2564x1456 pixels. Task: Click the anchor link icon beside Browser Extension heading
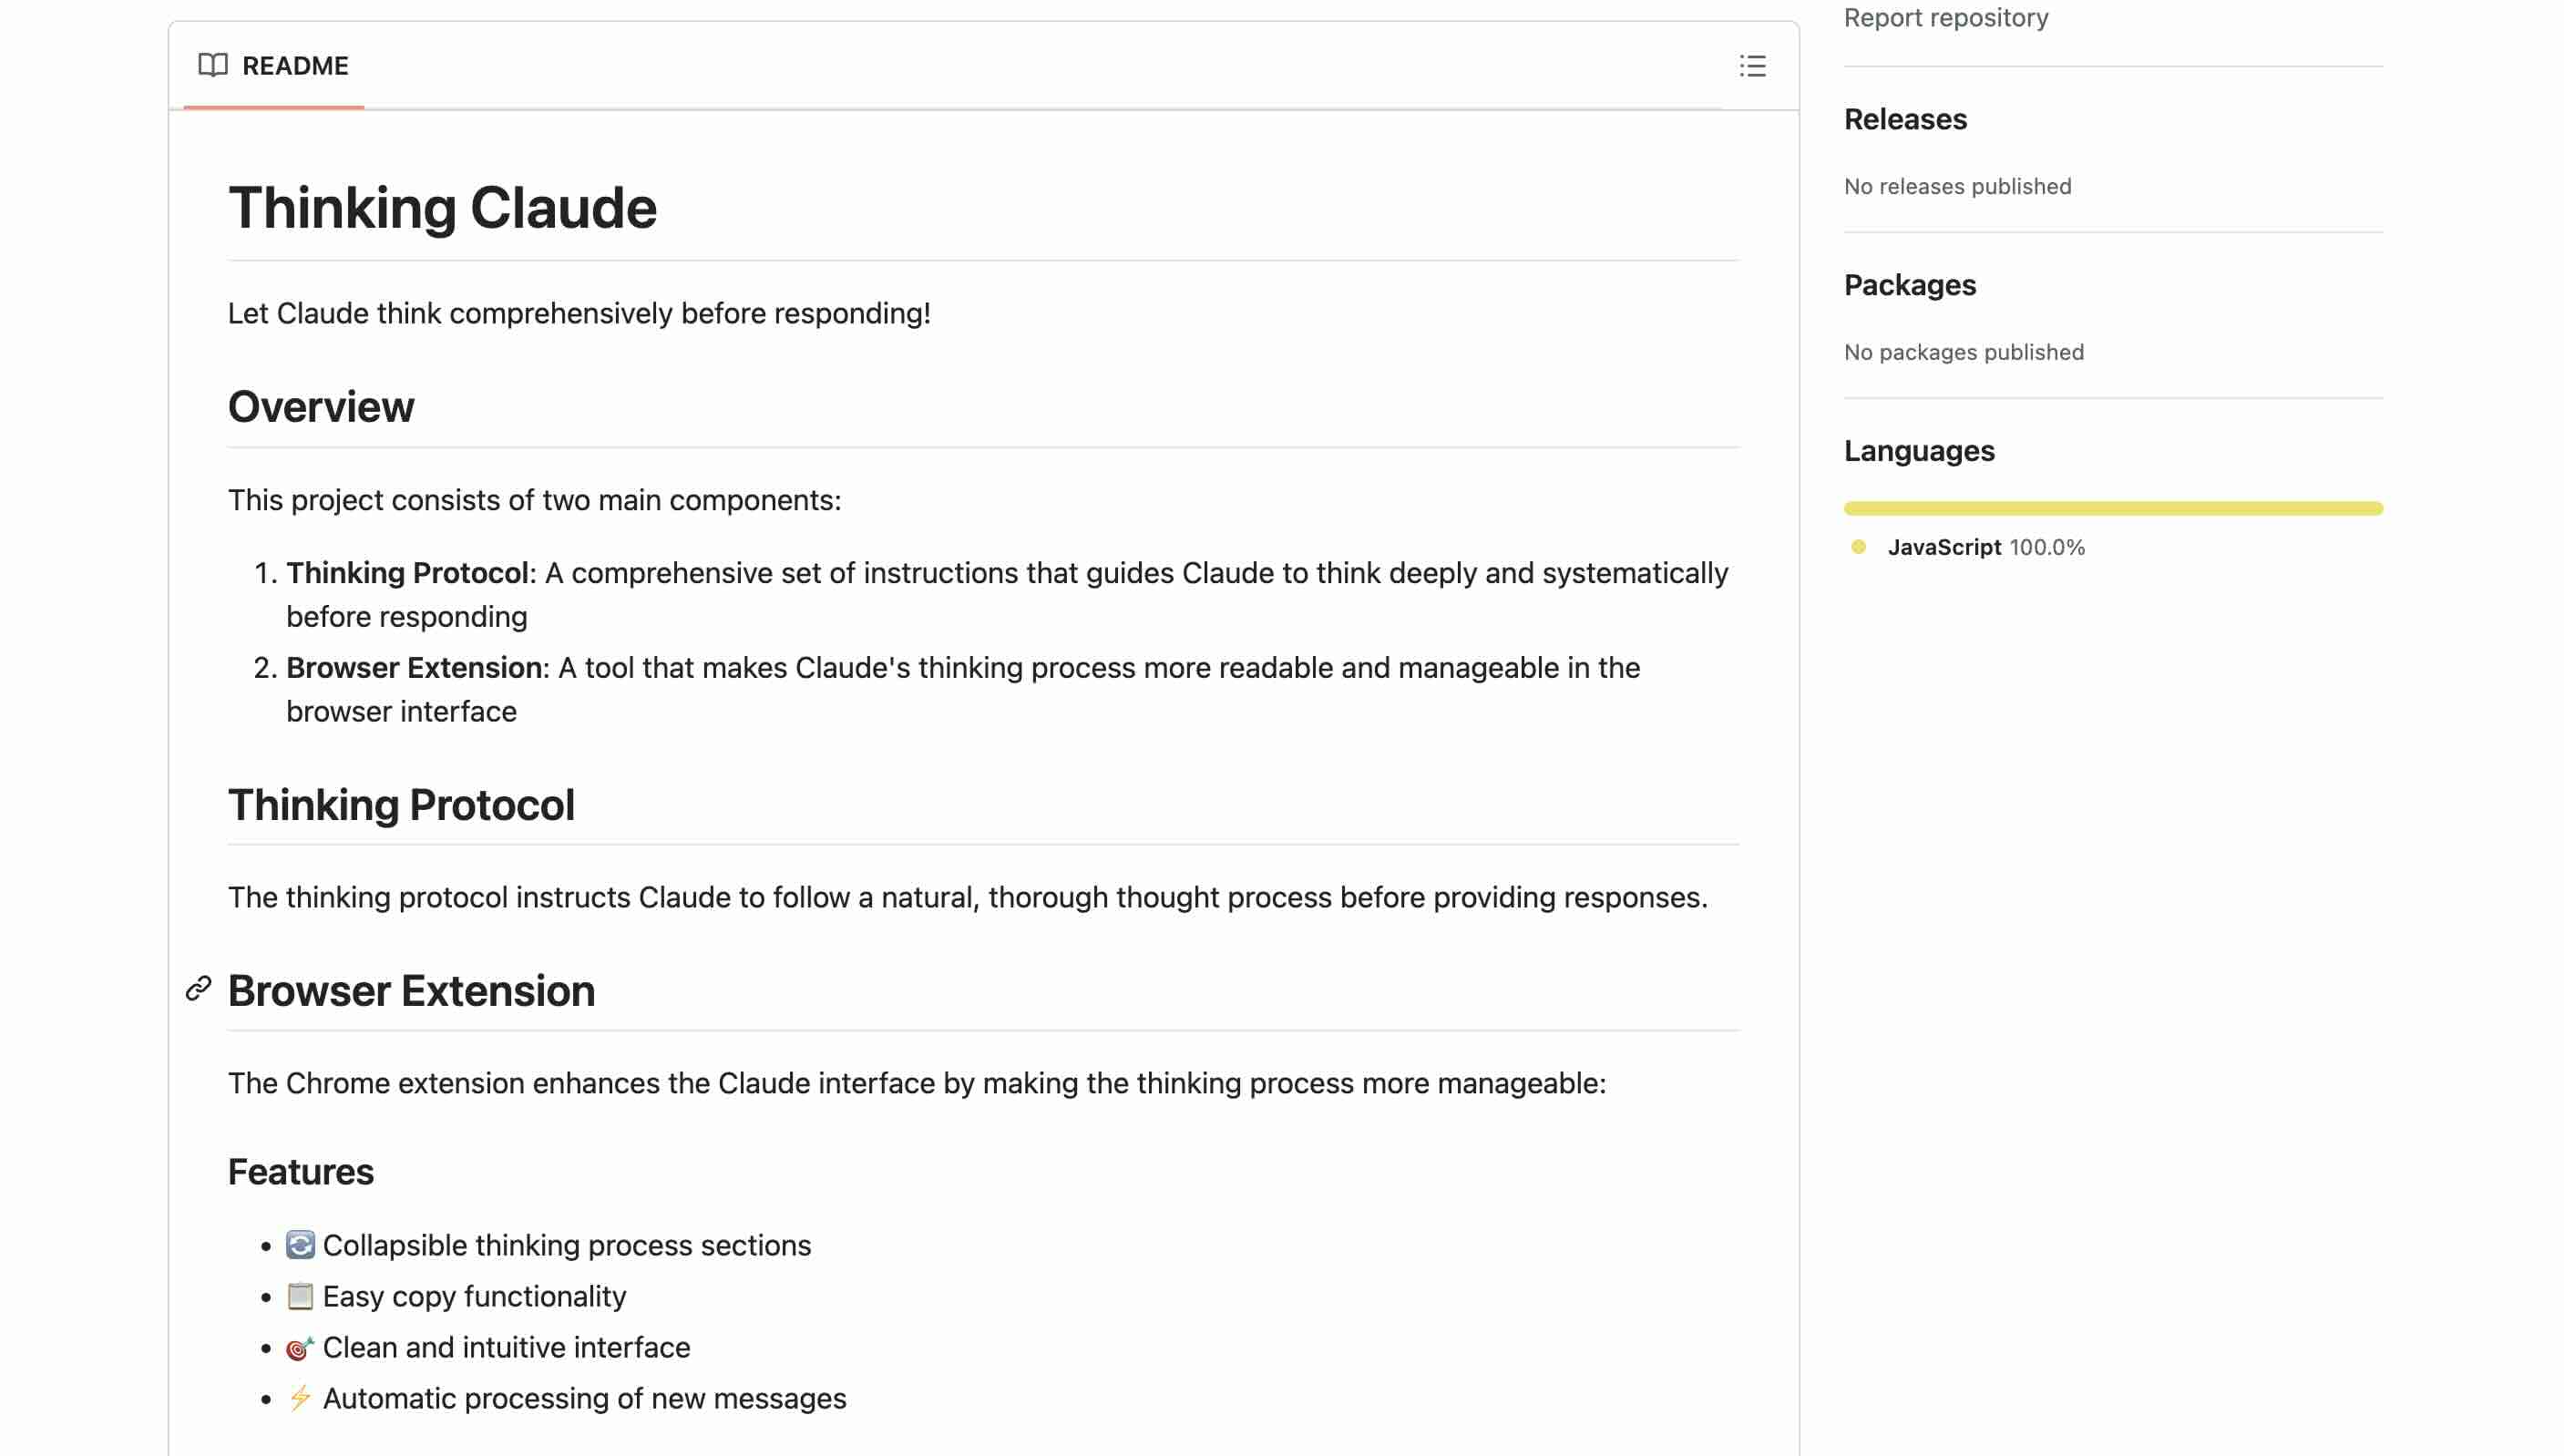(198, 990)
